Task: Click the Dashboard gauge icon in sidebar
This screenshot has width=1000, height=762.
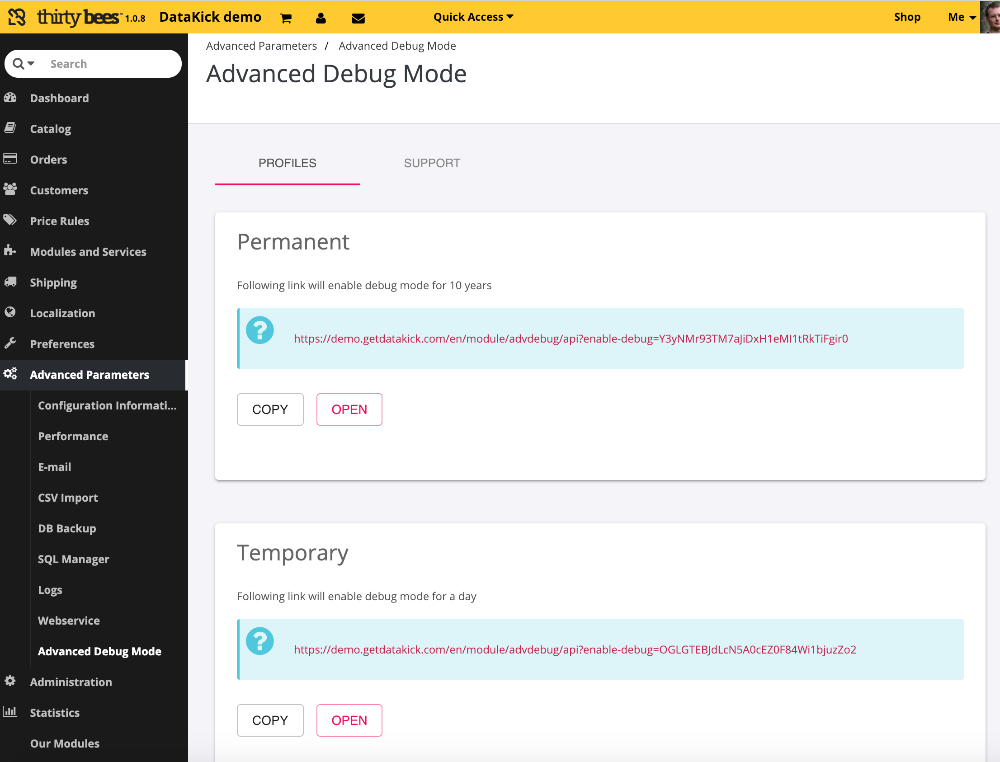Action: coord(11,98)
